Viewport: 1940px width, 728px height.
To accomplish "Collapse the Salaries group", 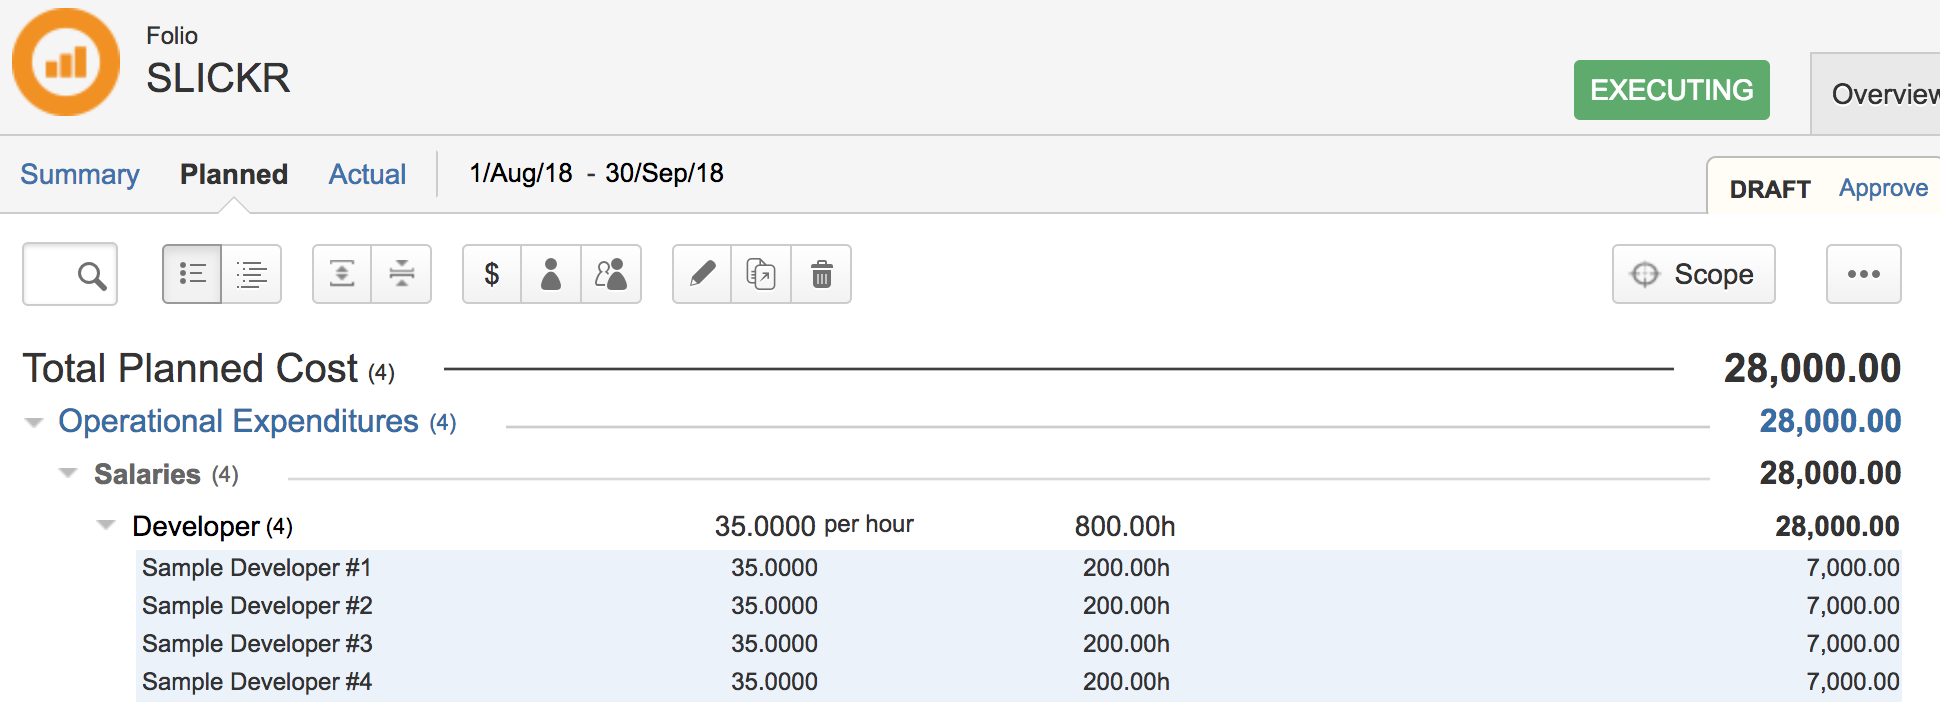I will point(68,473).
